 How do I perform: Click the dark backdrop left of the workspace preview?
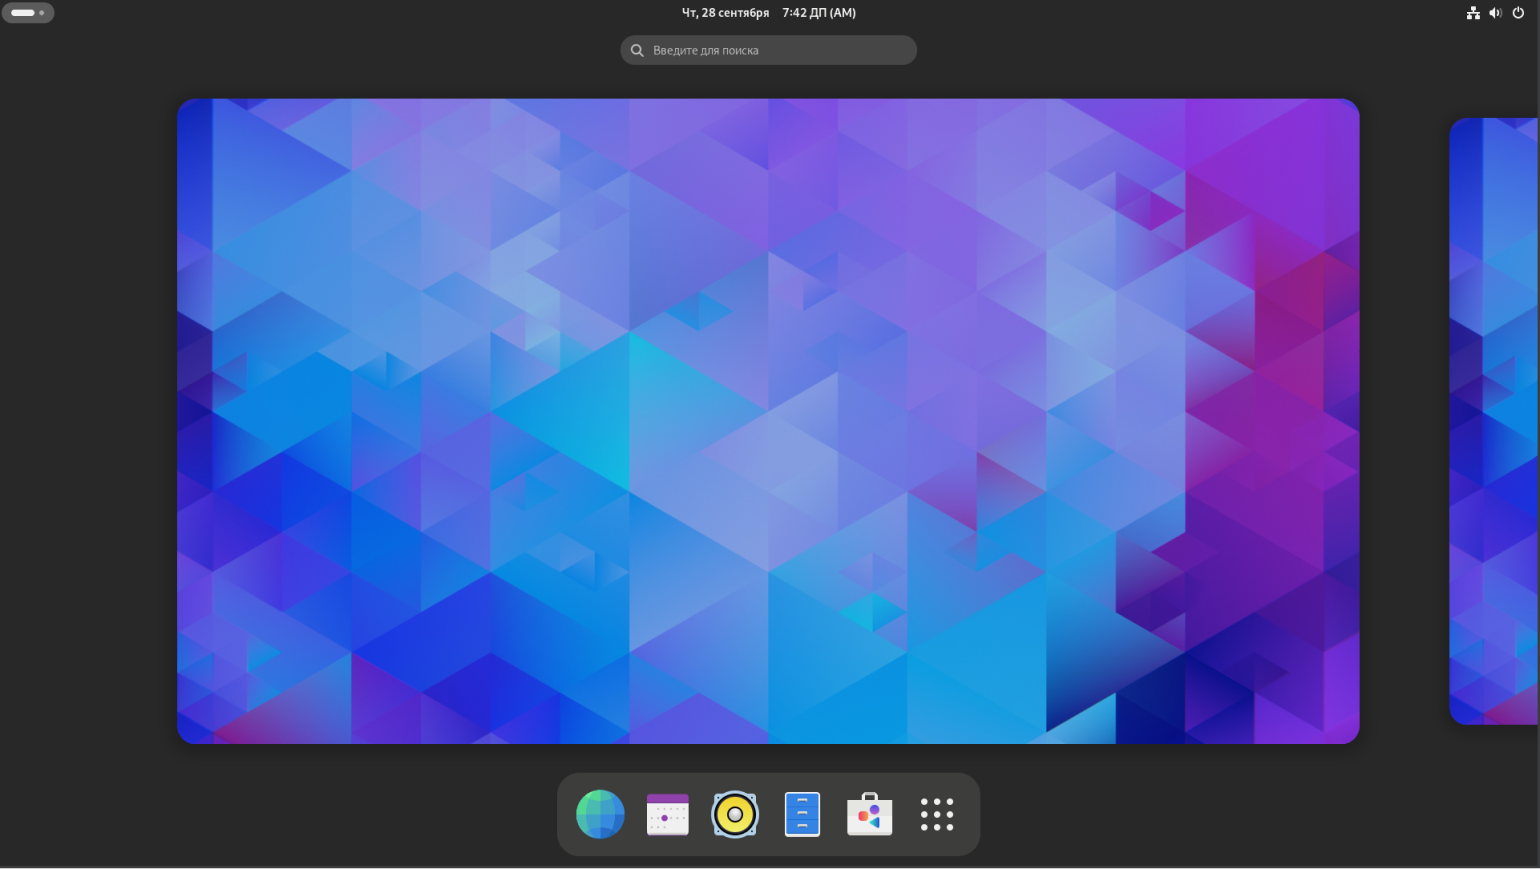[88, 420]
